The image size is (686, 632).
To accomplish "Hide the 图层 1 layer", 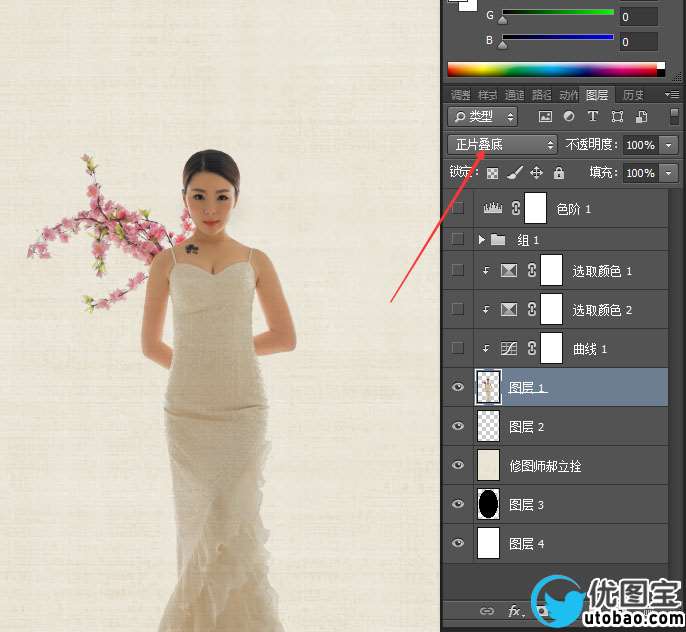I will pyautogui.click(x=458, y=387).
